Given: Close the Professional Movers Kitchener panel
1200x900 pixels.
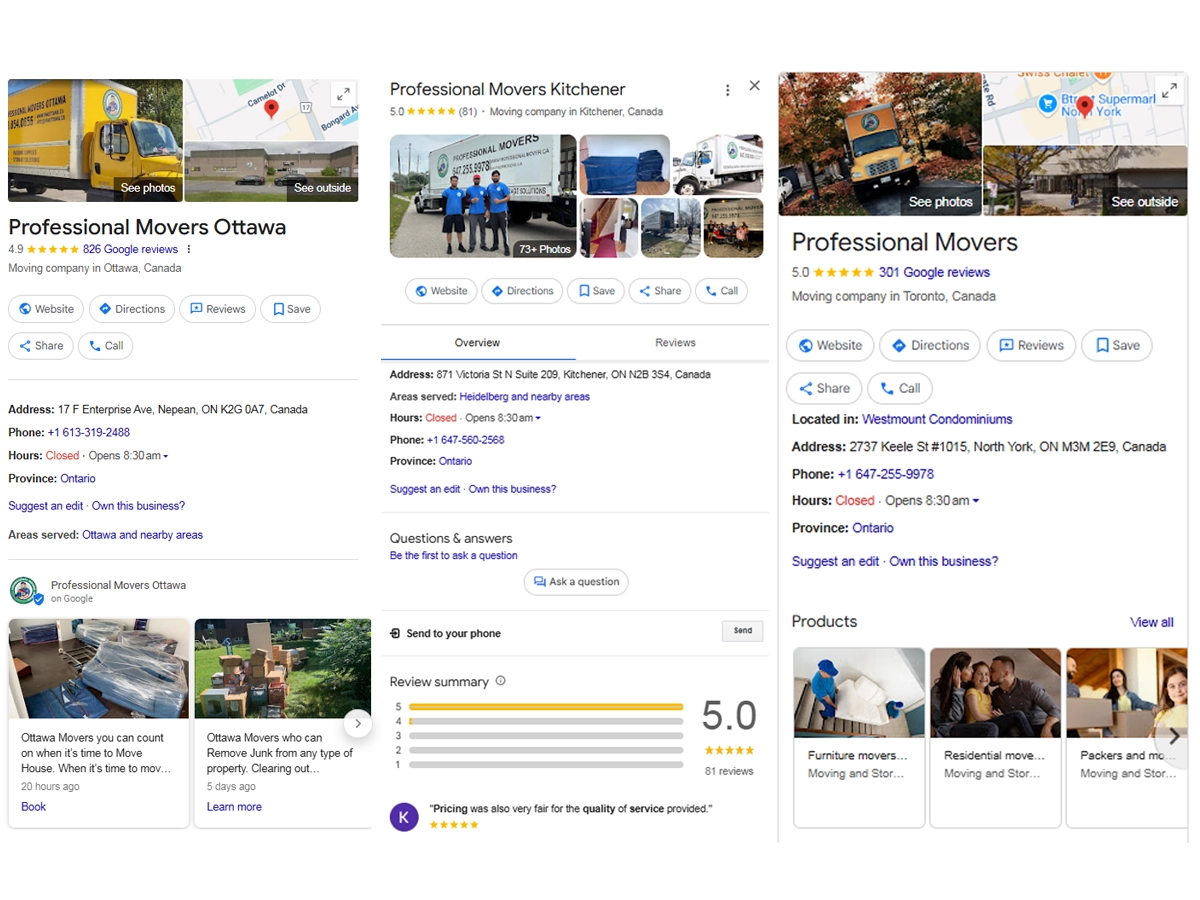Looking at the screenshot, I should click(x=755, y=86).
